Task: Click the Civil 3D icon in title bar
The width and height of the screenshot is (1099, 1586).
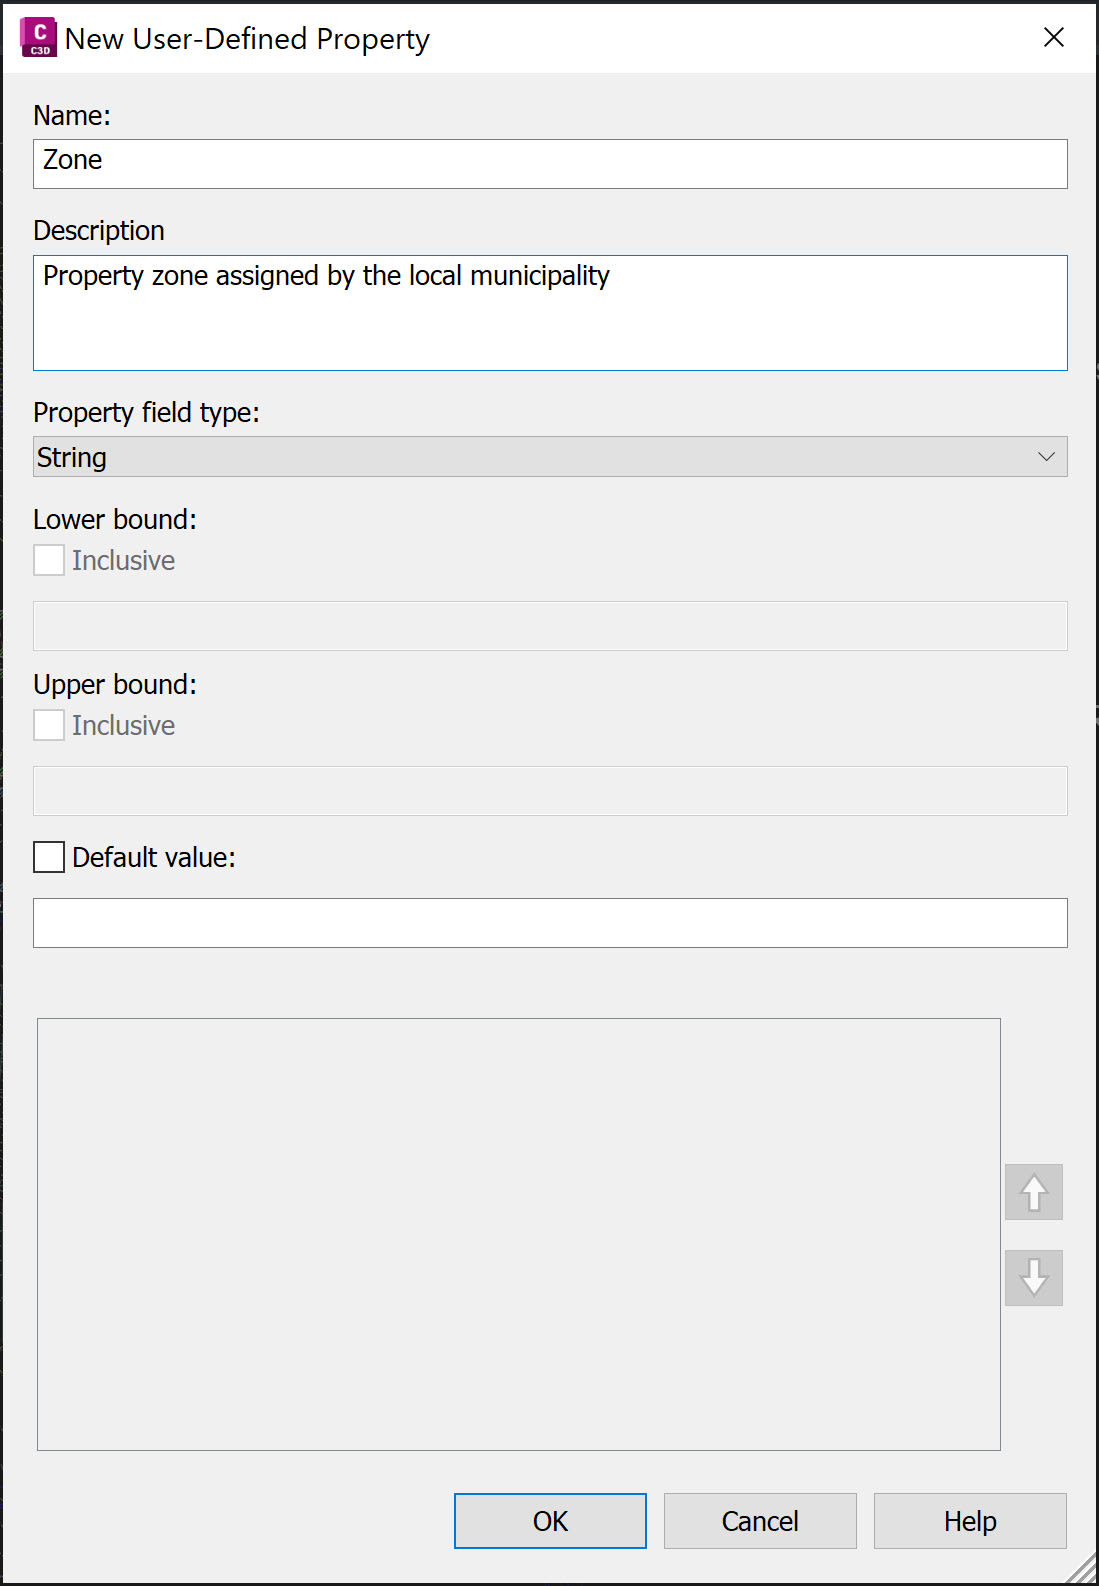Action: pos(38,37)
